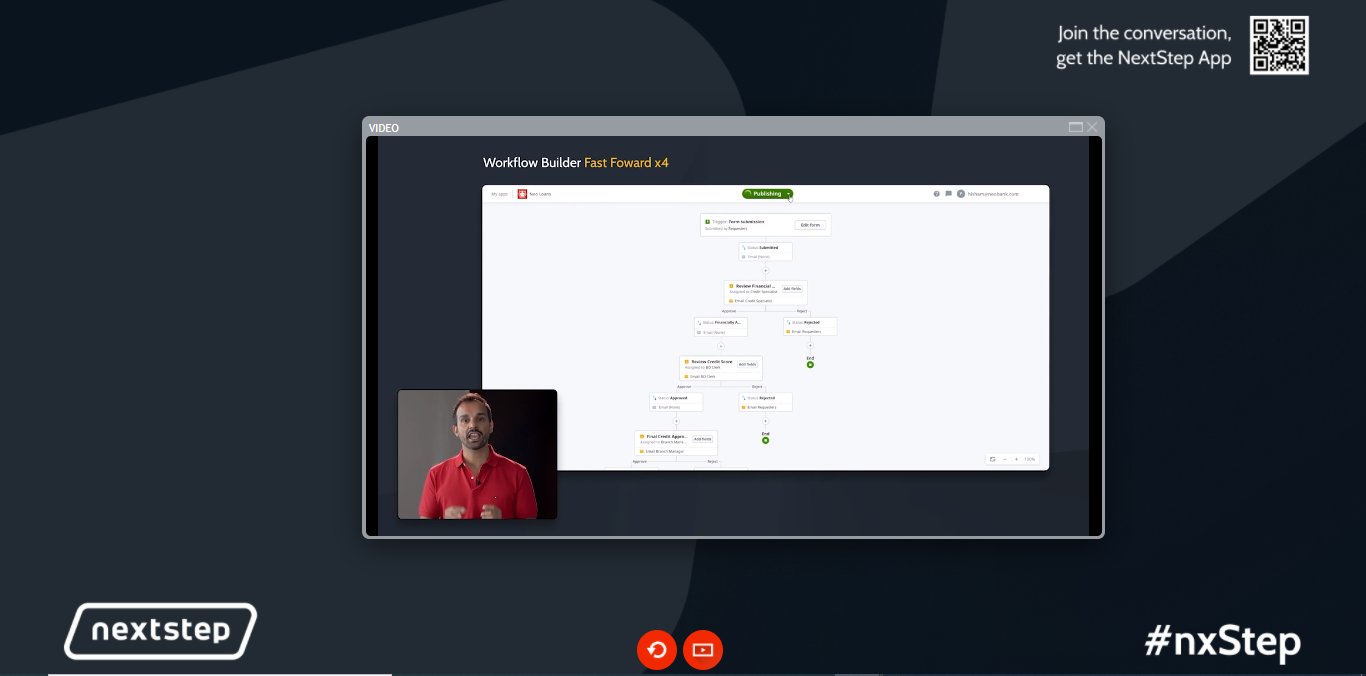The width and height of the screenshot is (1366, 676).
Task: Expand the plus connector above Final Credit Approval
Action: 676,420
